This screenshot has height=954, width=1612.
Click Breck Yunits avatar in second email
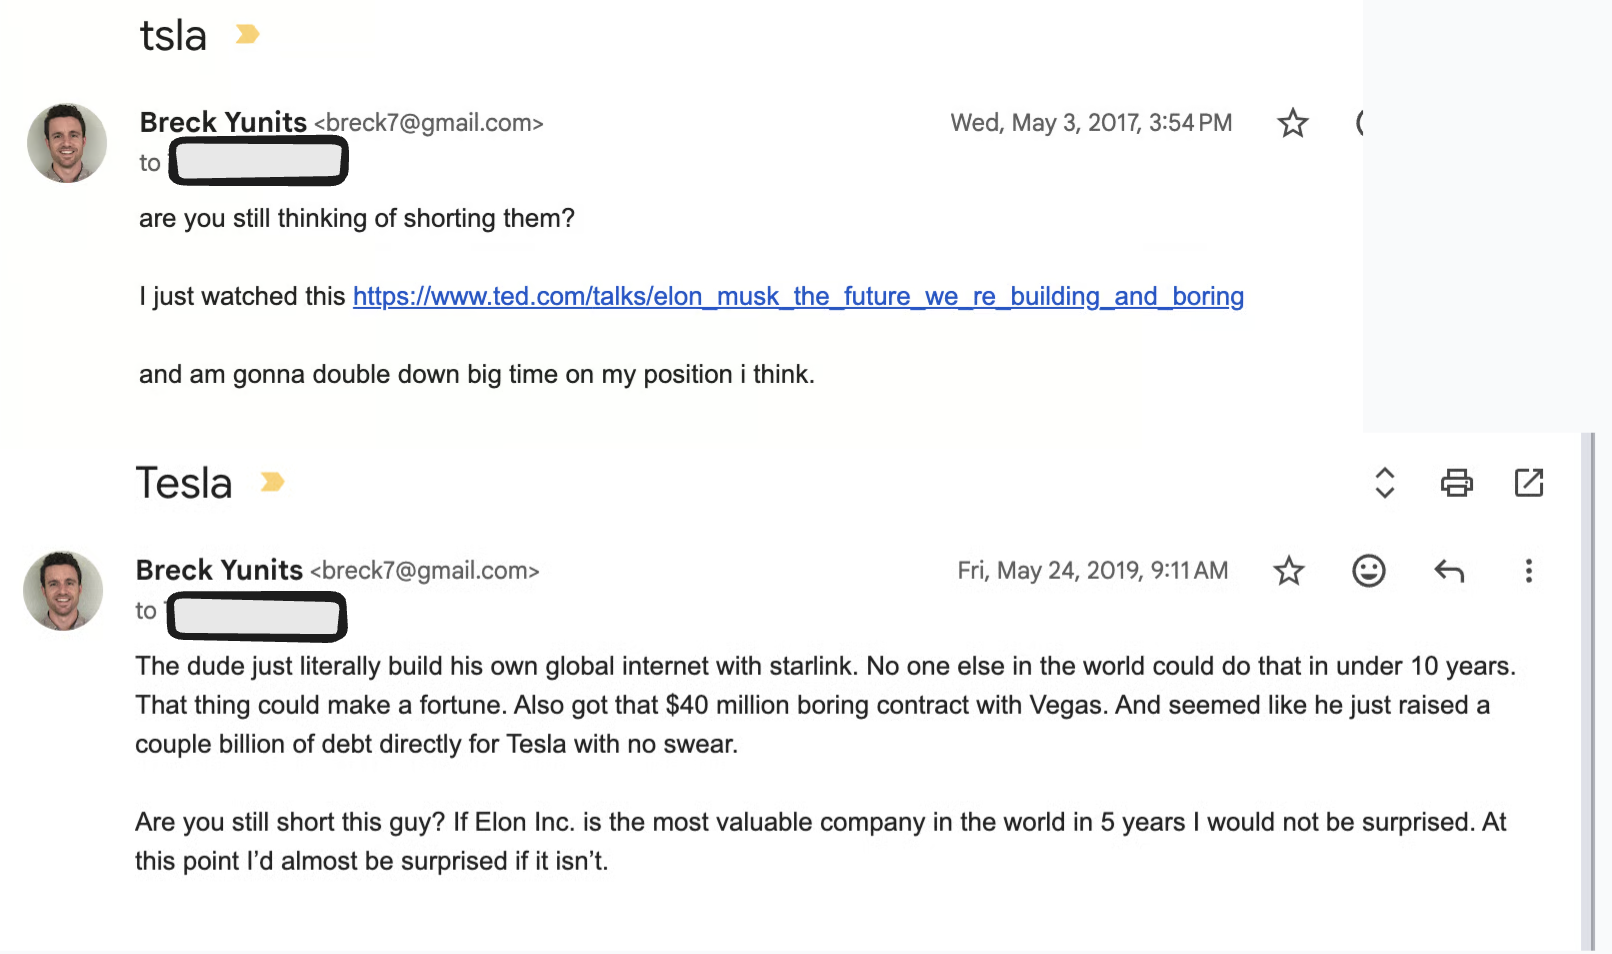[63, 591]
